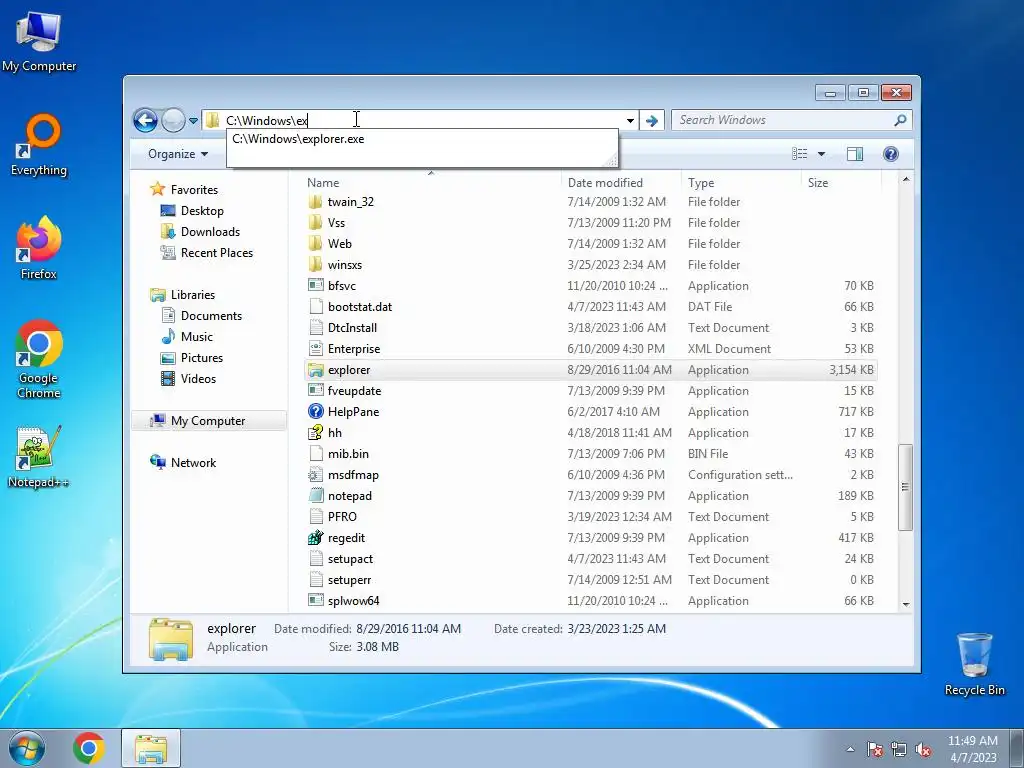Click the search magnifier icon
The image size is (1024, 768).
pyautogui.click(x=901, y=120)
